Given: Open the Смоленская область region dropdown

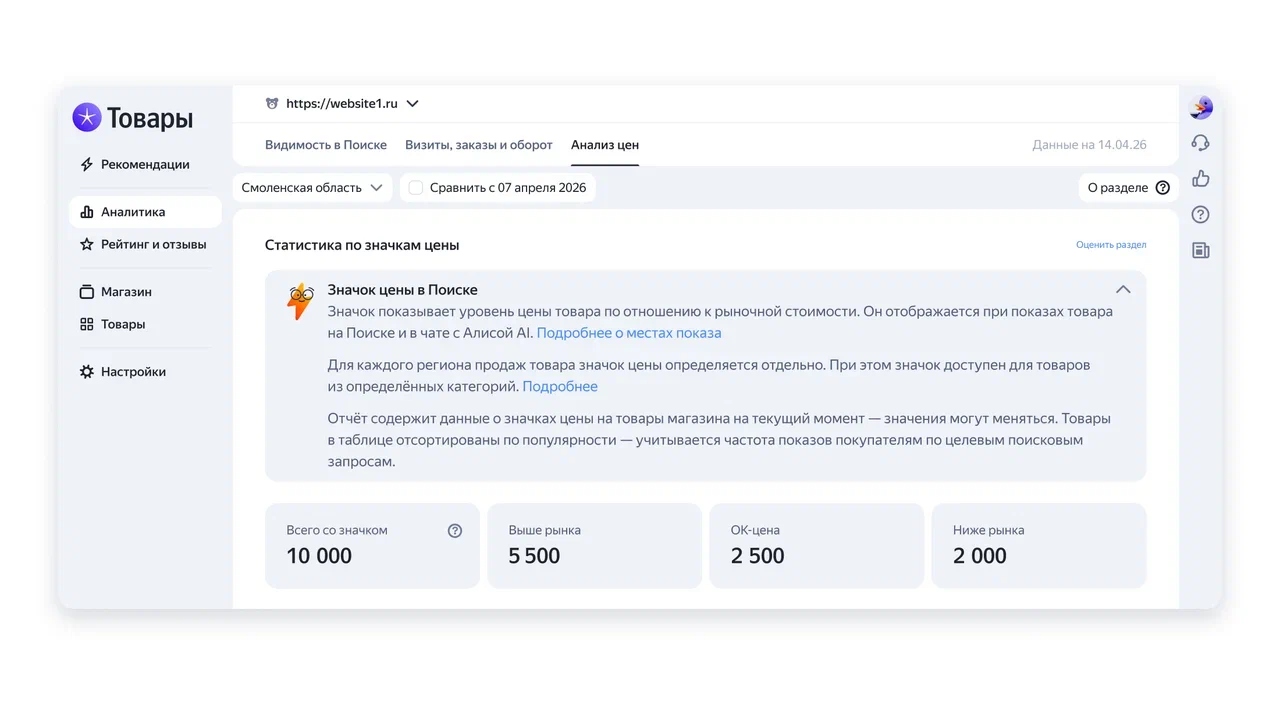Looking at the screenshot, I should tap(312, 188).
